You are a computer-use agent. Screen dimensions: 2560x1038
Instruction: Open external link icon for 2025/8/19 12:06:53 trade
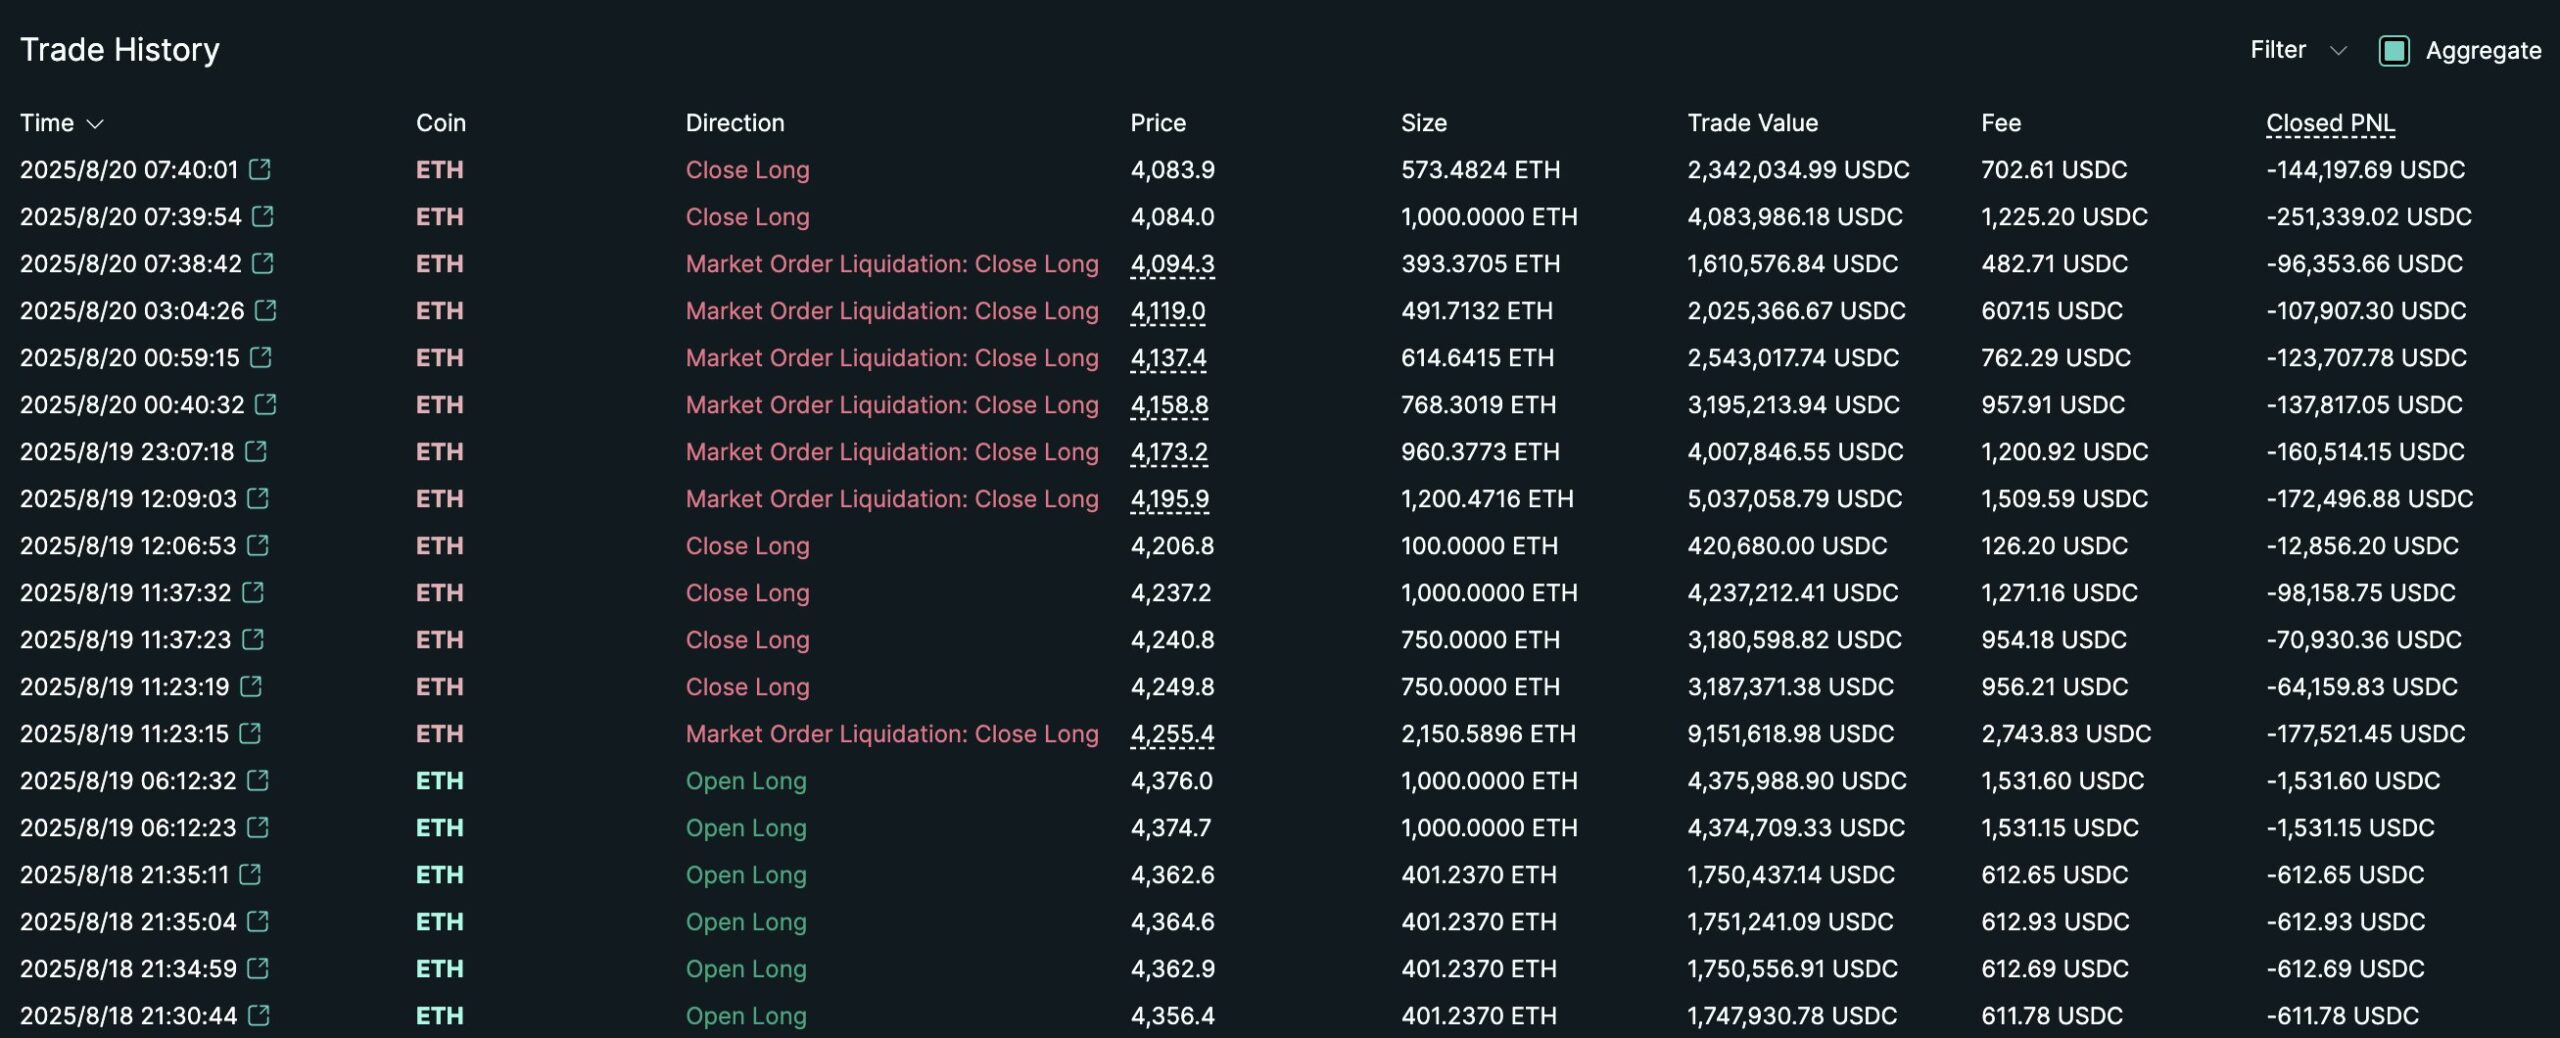tap(258, 545)
